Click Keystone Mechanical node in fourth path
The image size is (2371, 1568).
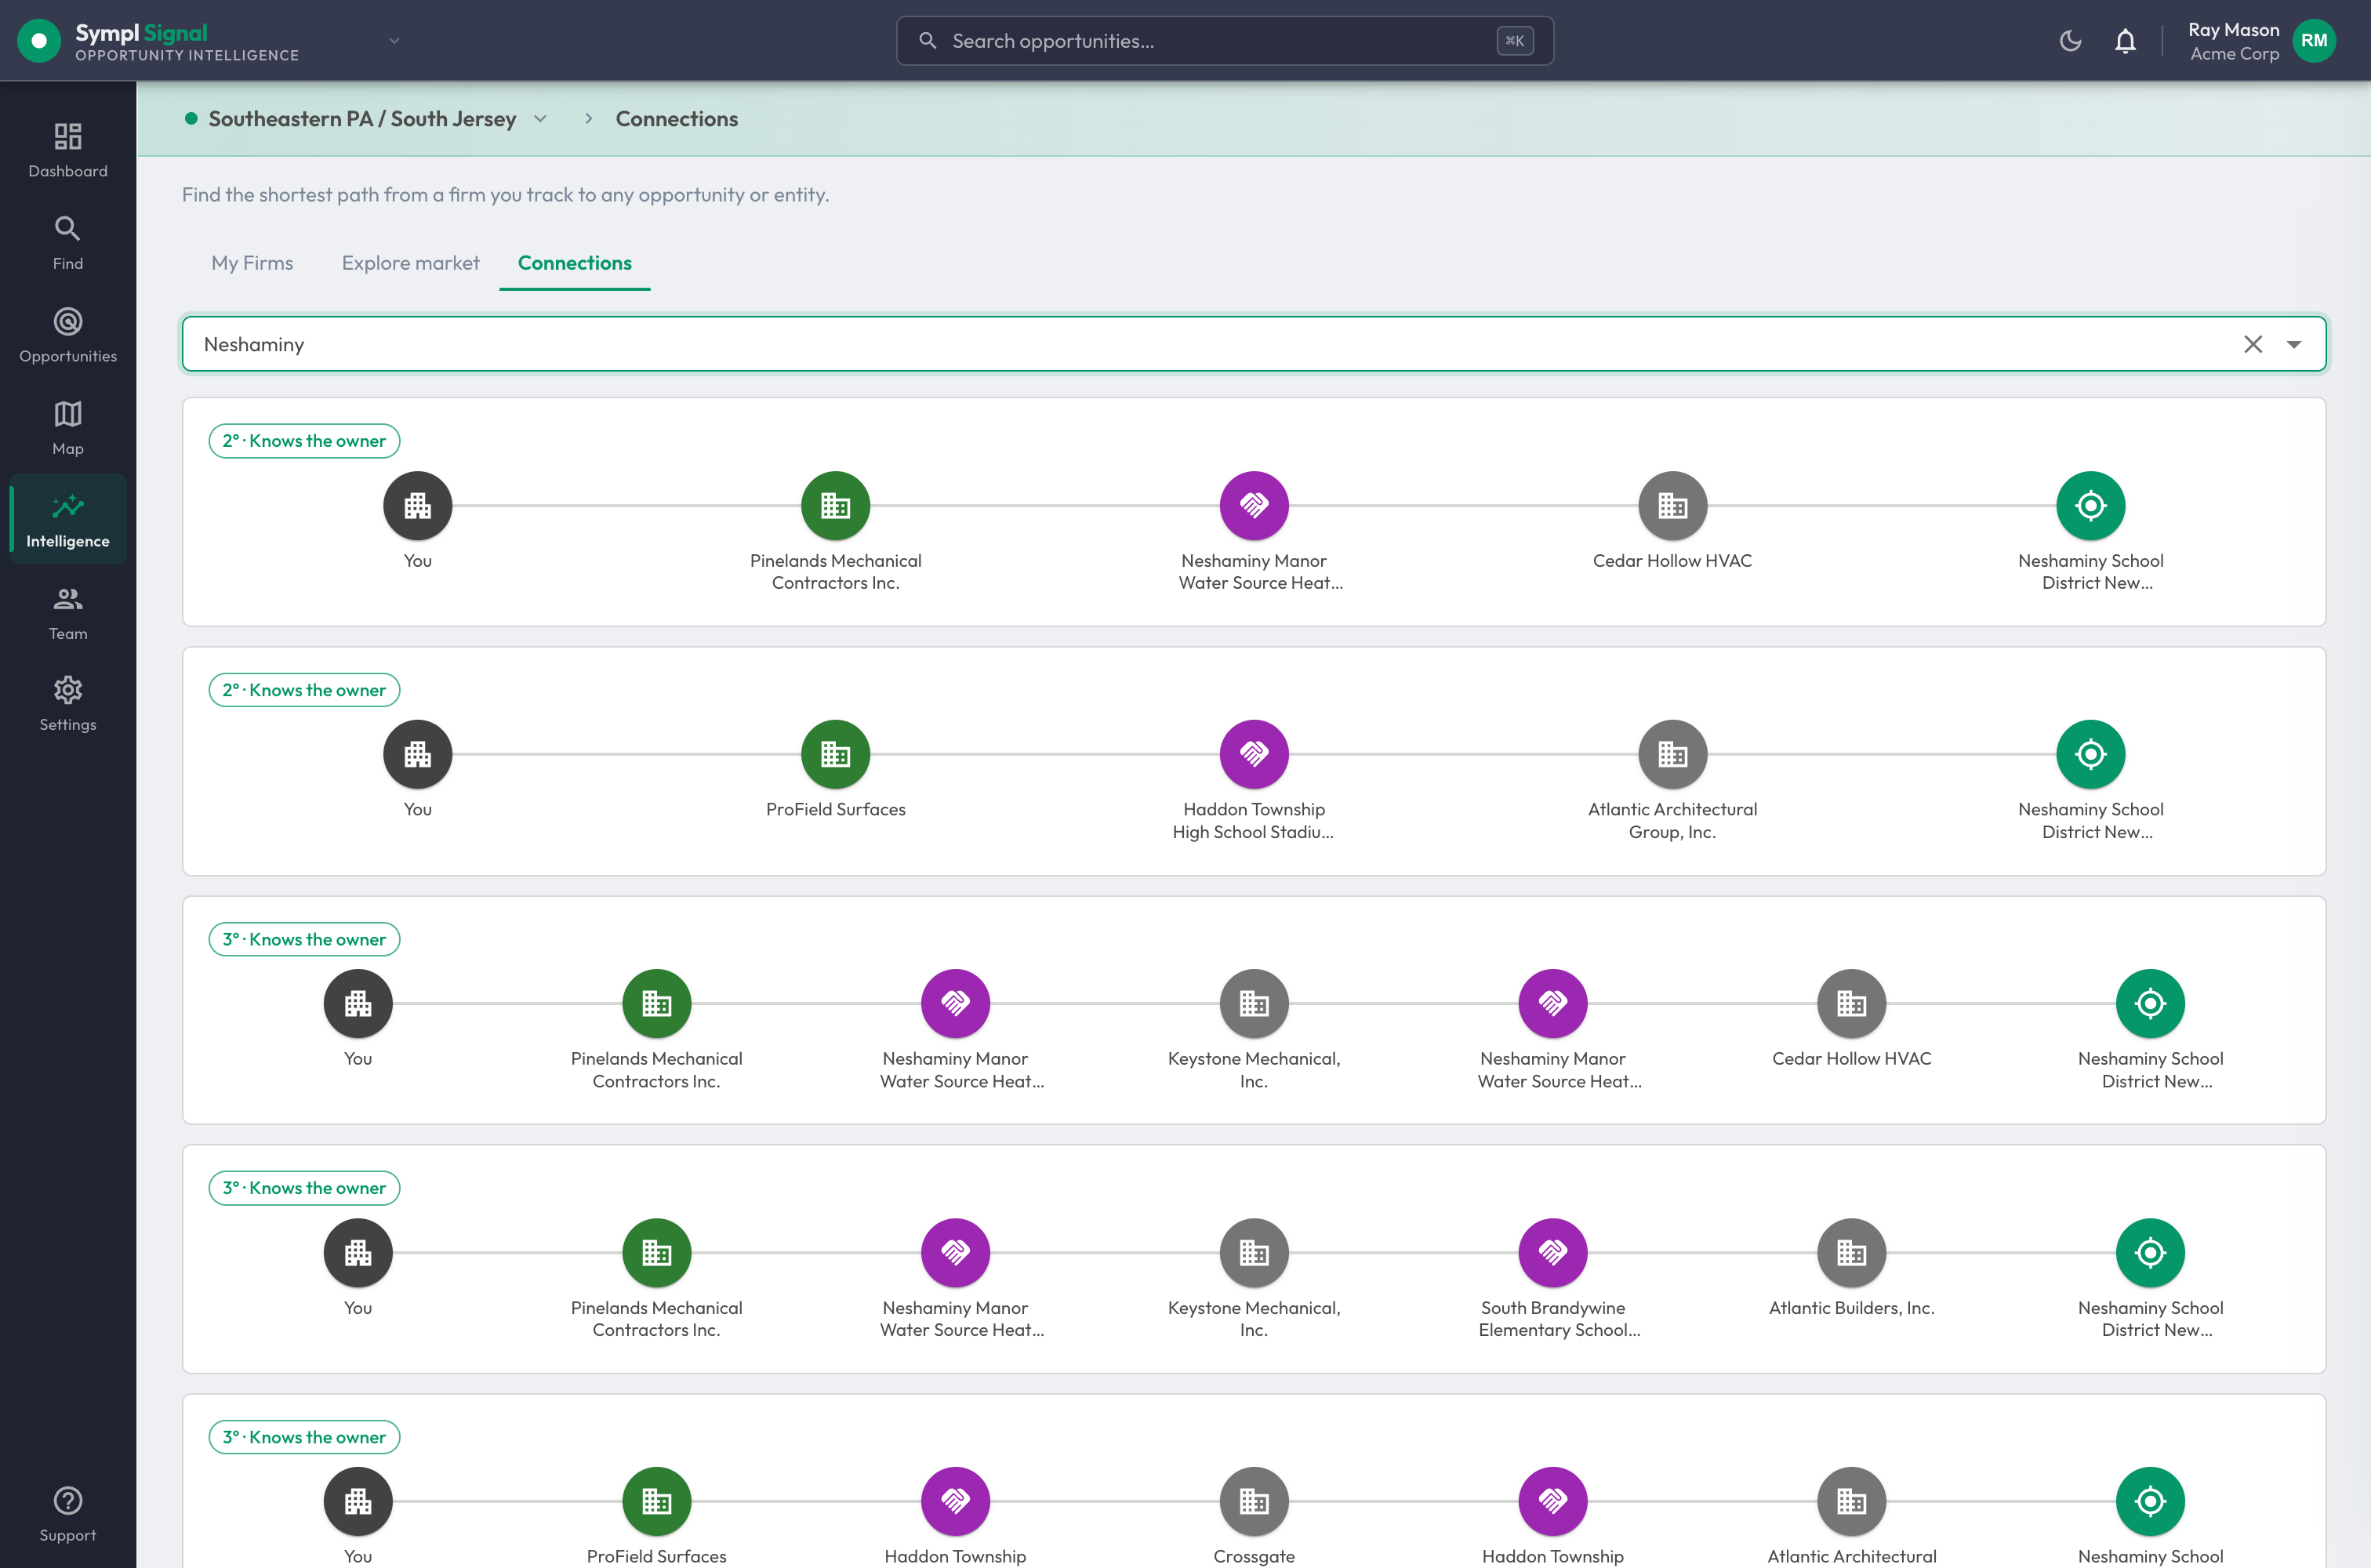click(1254, 1252)
